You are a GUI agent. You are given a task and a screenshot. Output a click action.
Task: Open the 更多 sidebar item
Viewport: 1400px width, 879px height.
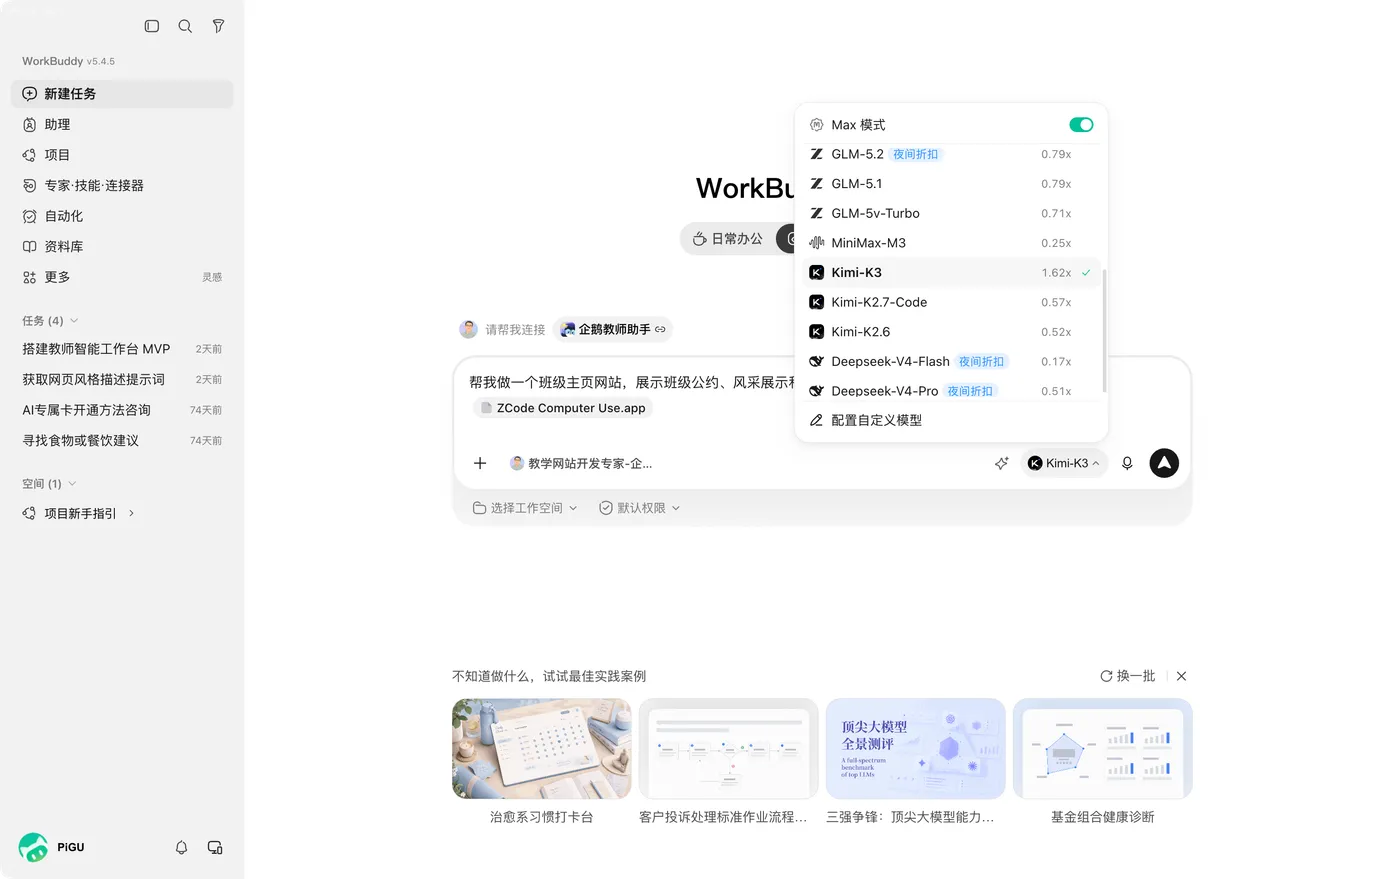122,277
